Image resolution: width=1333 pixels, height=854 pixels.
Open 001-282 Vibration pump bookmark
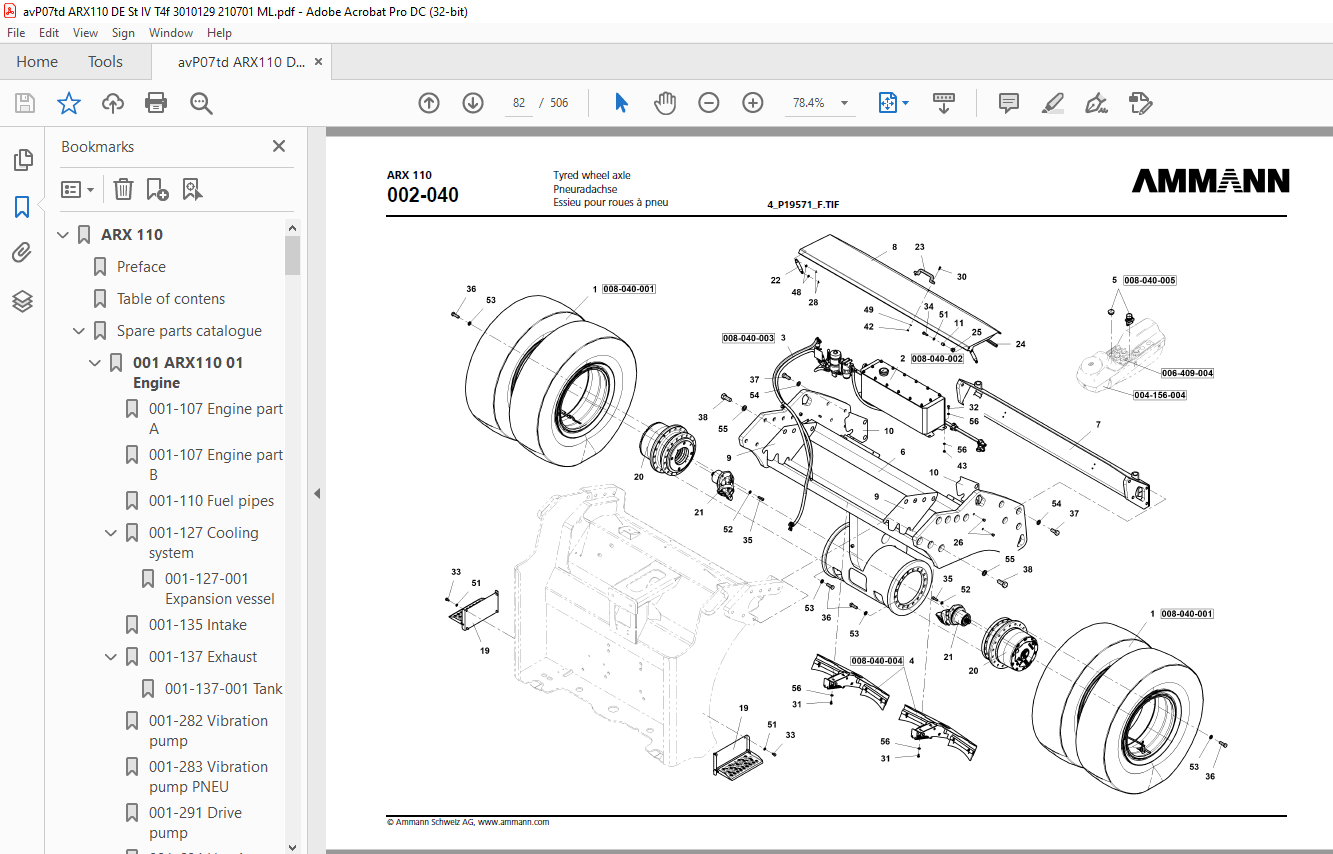208,731
